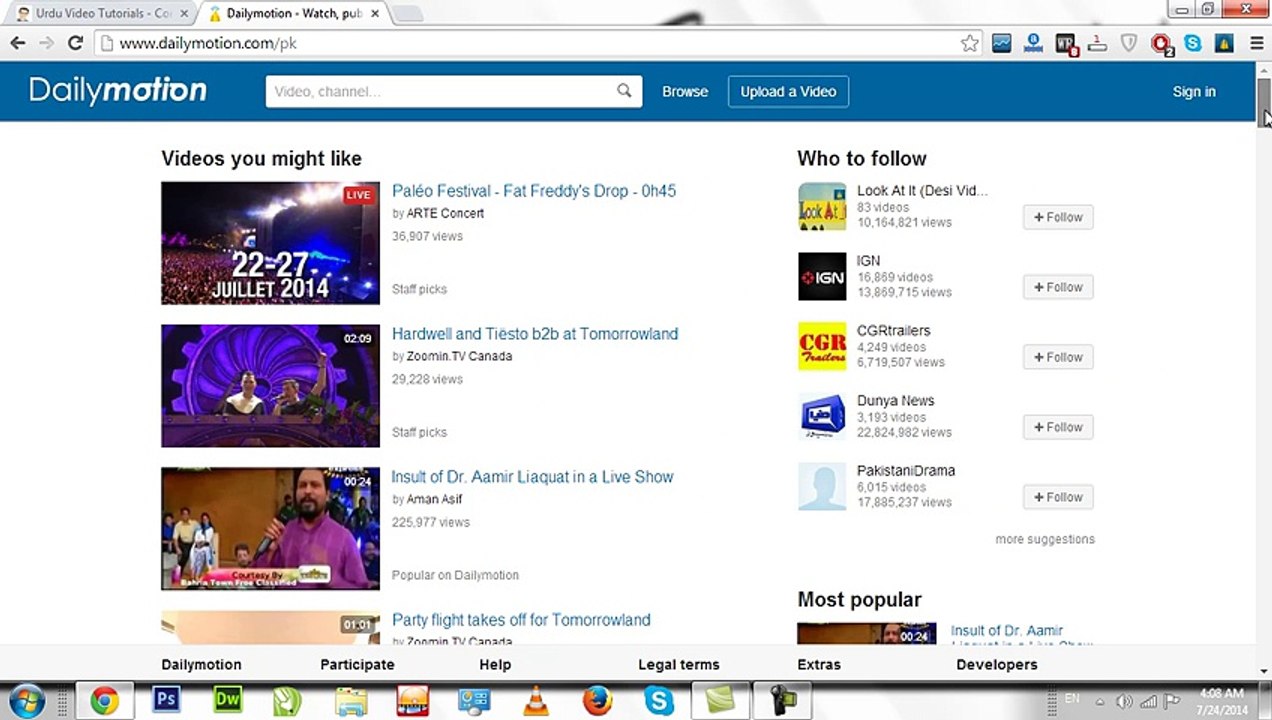
Task: Open the PakistaniDrama channel avatar
Action: click(822, 487)
